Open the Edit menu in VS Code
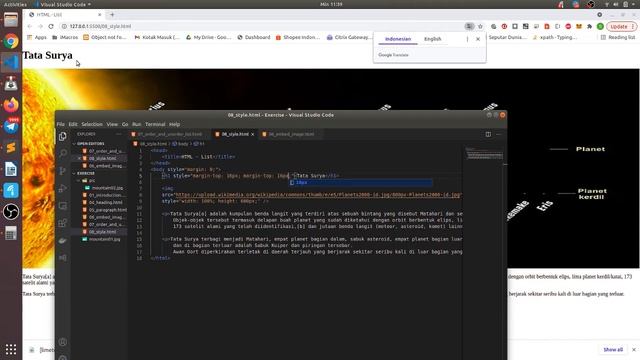 (x=73, y=124)
